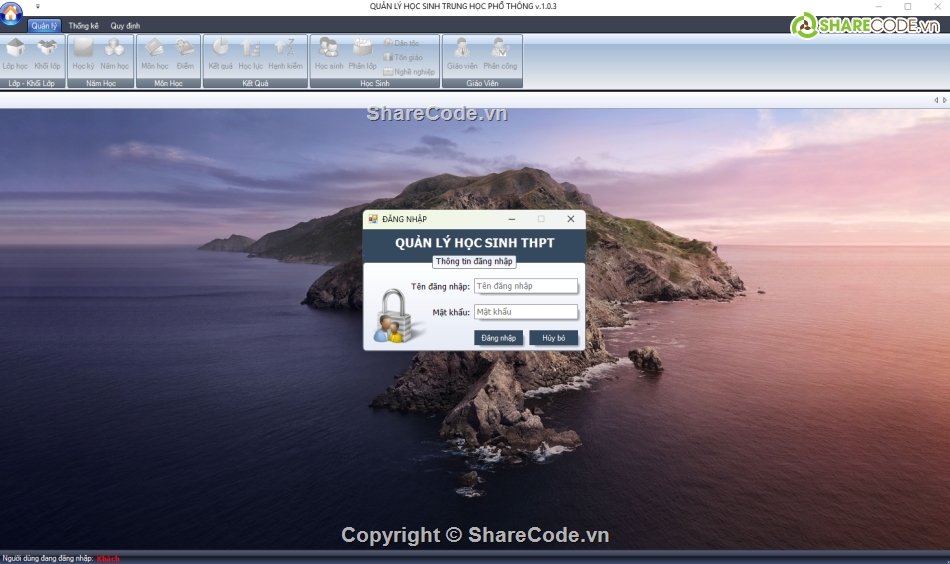
Task: Switch to the Thống kê tab
Action: 84,25
